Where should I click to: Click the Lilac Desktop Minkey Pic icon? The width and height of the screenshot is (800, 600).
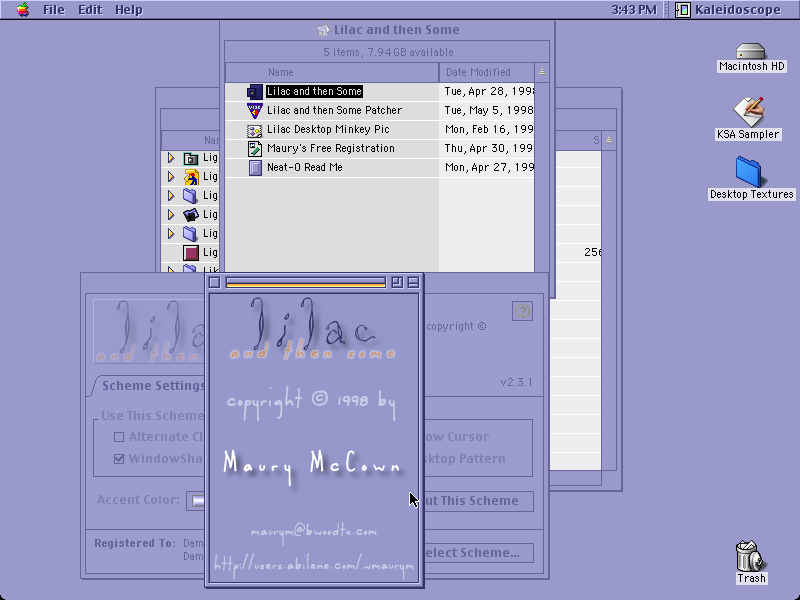[x=255, y=130]
